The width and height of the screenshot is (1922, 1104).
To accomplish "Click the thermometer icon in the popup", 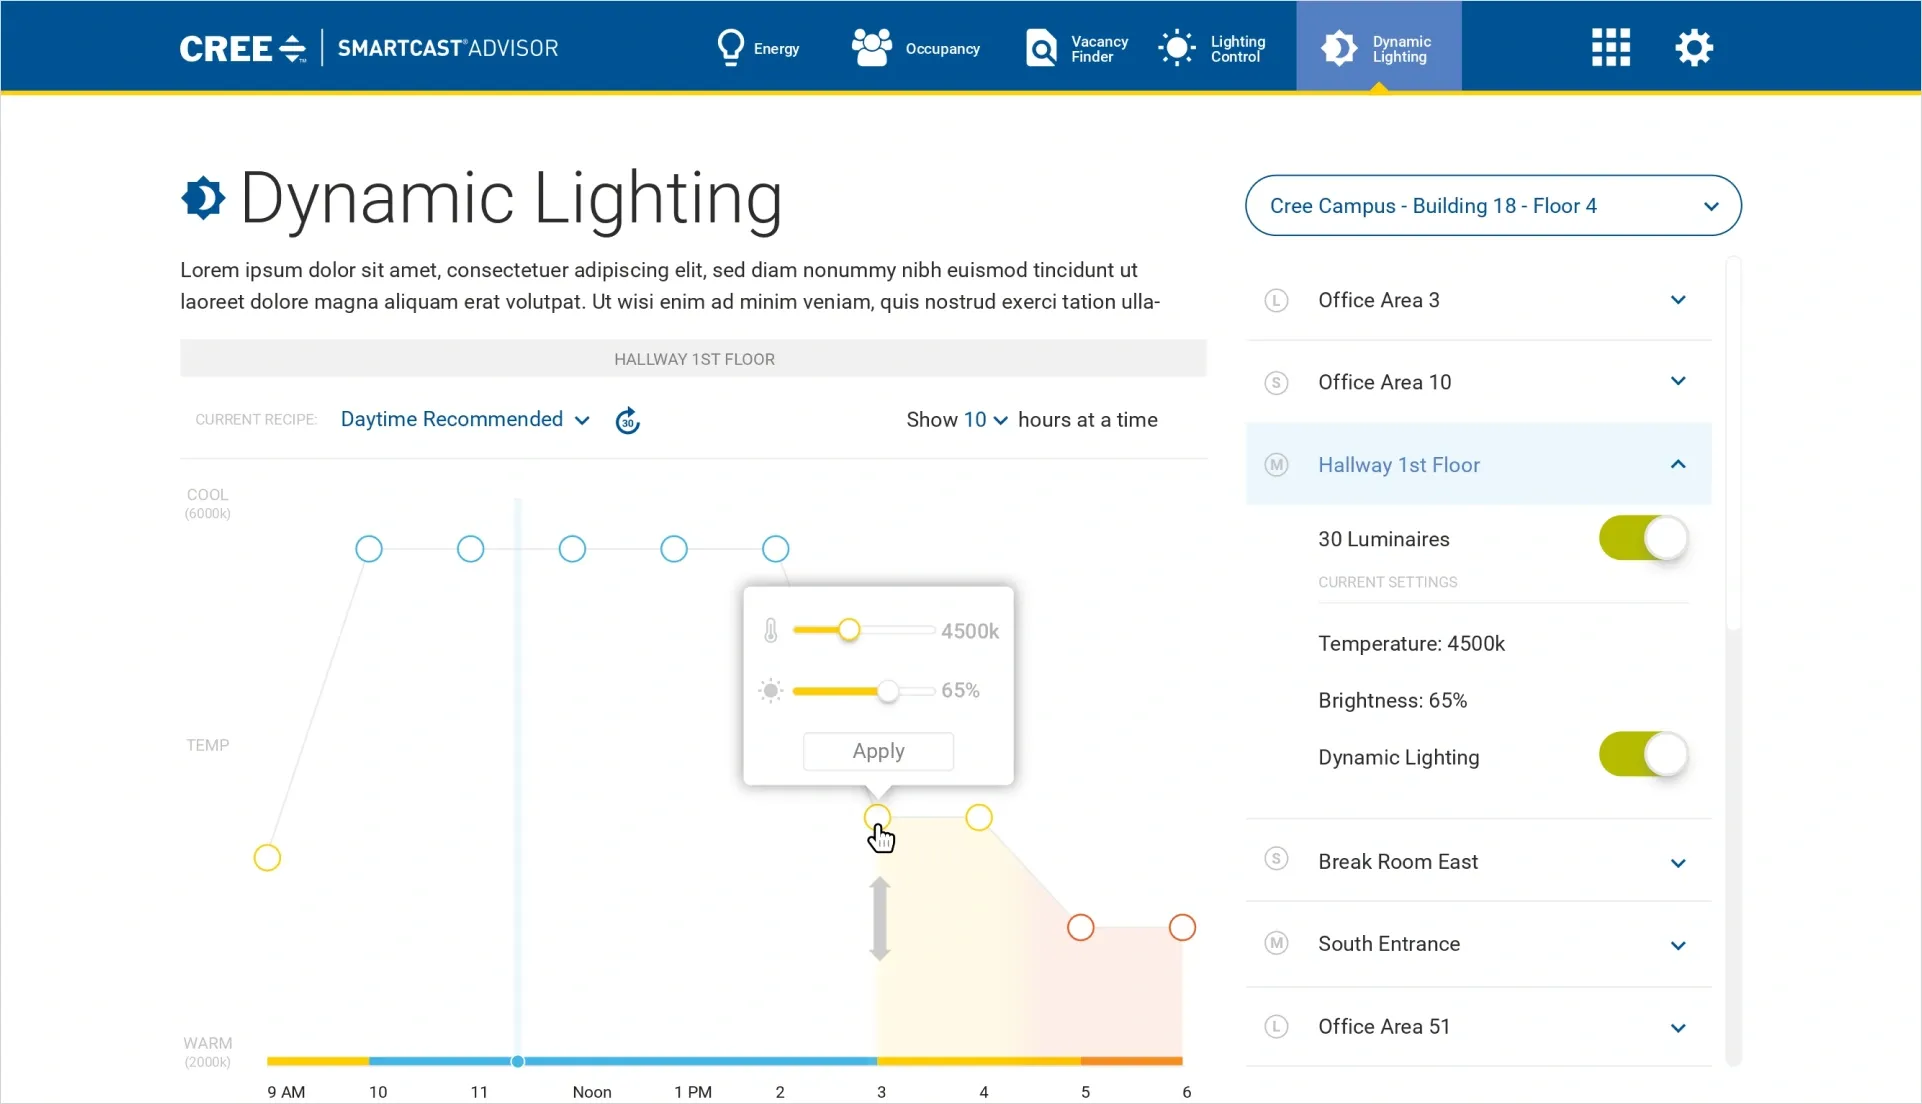I will tap(770, 630).
